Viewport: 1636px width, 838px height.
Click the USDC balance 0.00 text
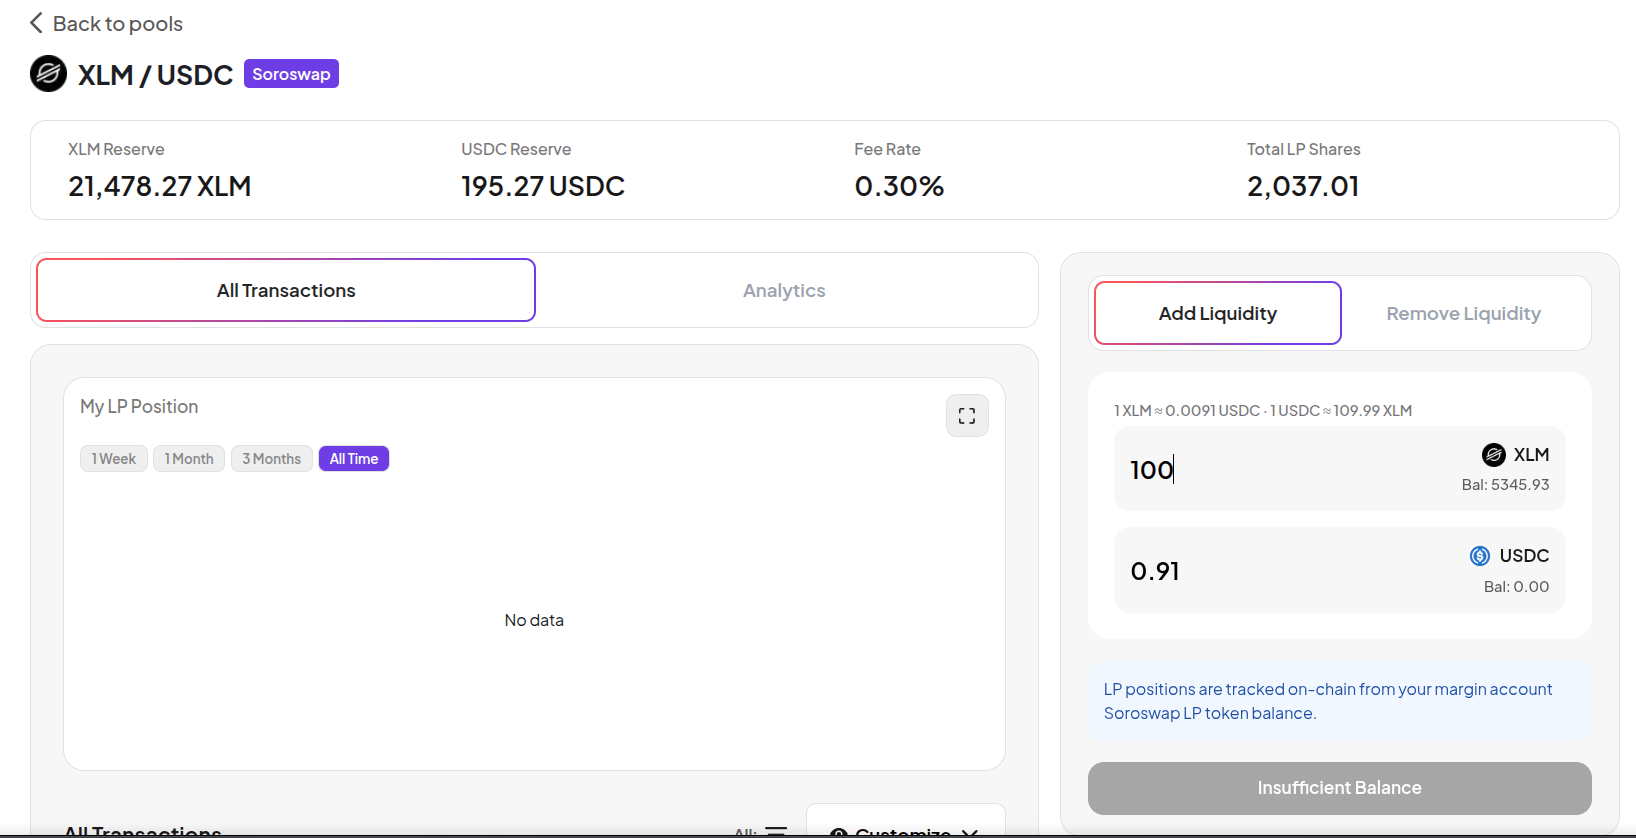click(1516, 587)
